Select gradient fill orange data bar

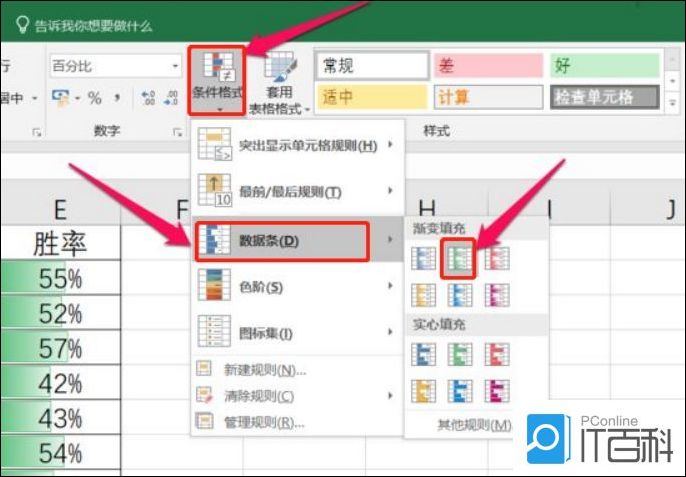(424, 295)
